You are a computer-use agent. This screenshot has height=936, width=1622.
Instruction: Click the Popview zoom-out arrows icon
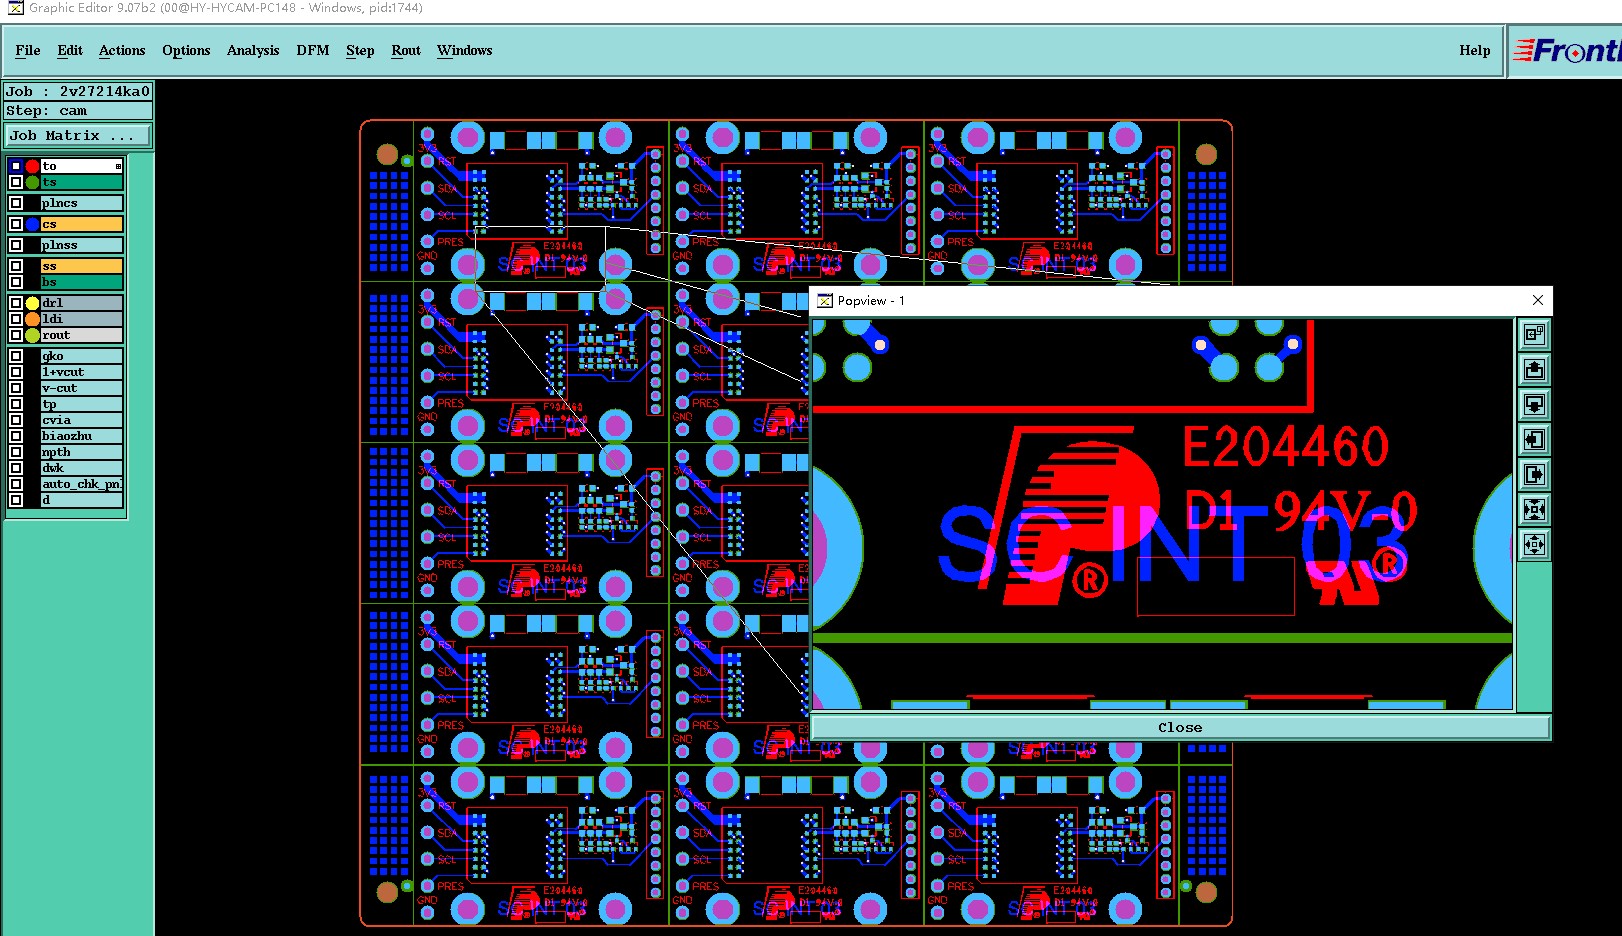tap(1534, 544)
